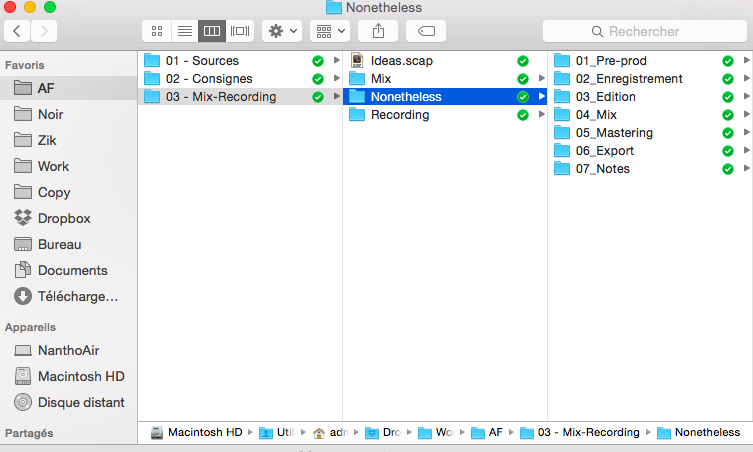Jump to AF in the path bar

tap(486, 432)
